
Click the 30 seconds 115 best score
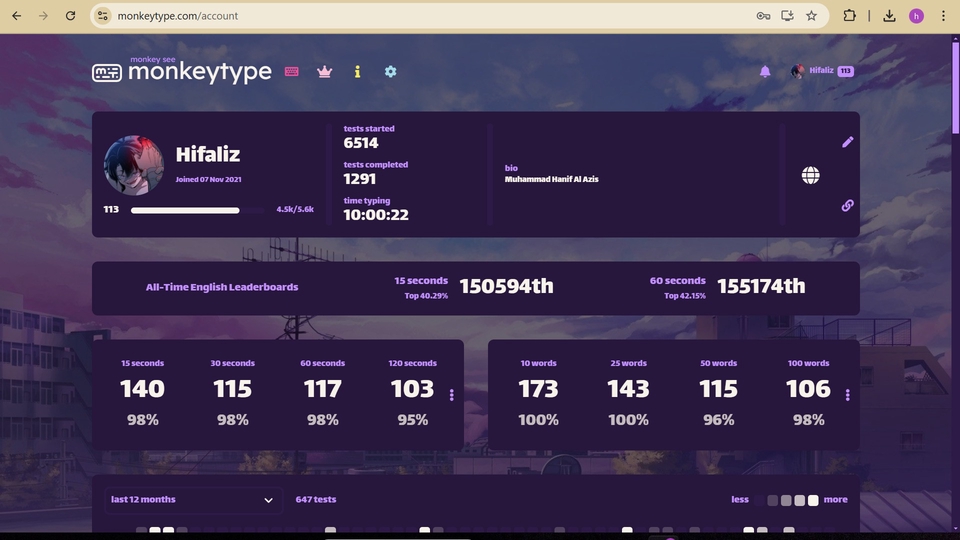click(233, 389)
